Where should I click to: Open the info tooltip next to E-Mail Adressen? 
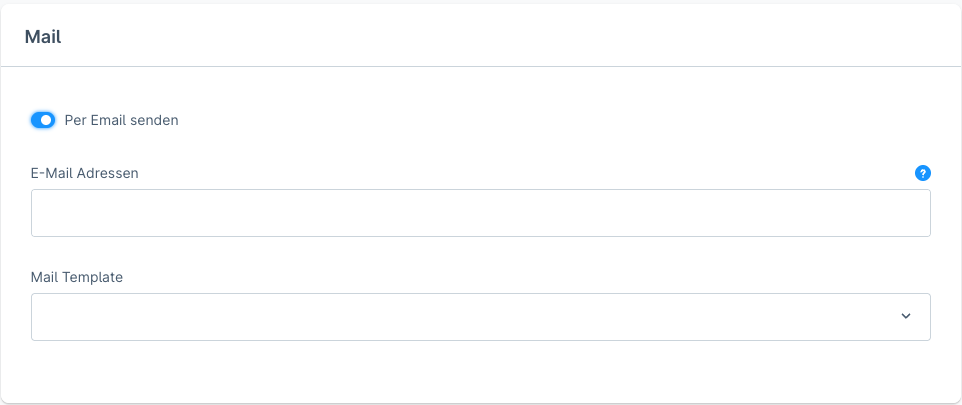click(x=923, y=173)
